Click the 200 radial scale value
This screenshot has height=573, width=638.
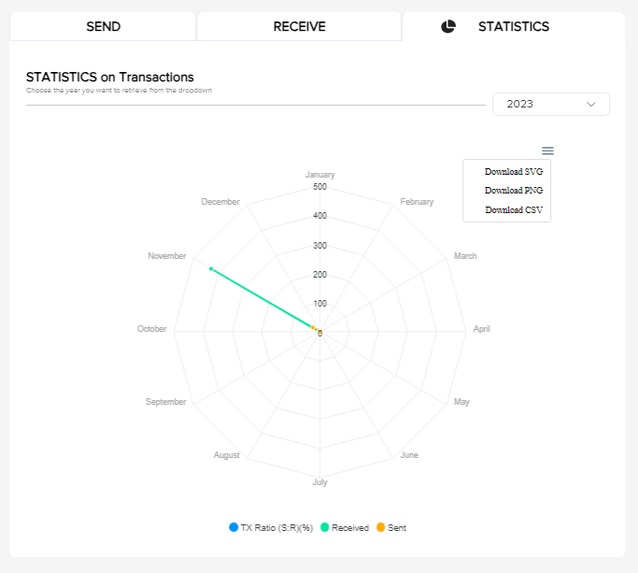point(320,275)
